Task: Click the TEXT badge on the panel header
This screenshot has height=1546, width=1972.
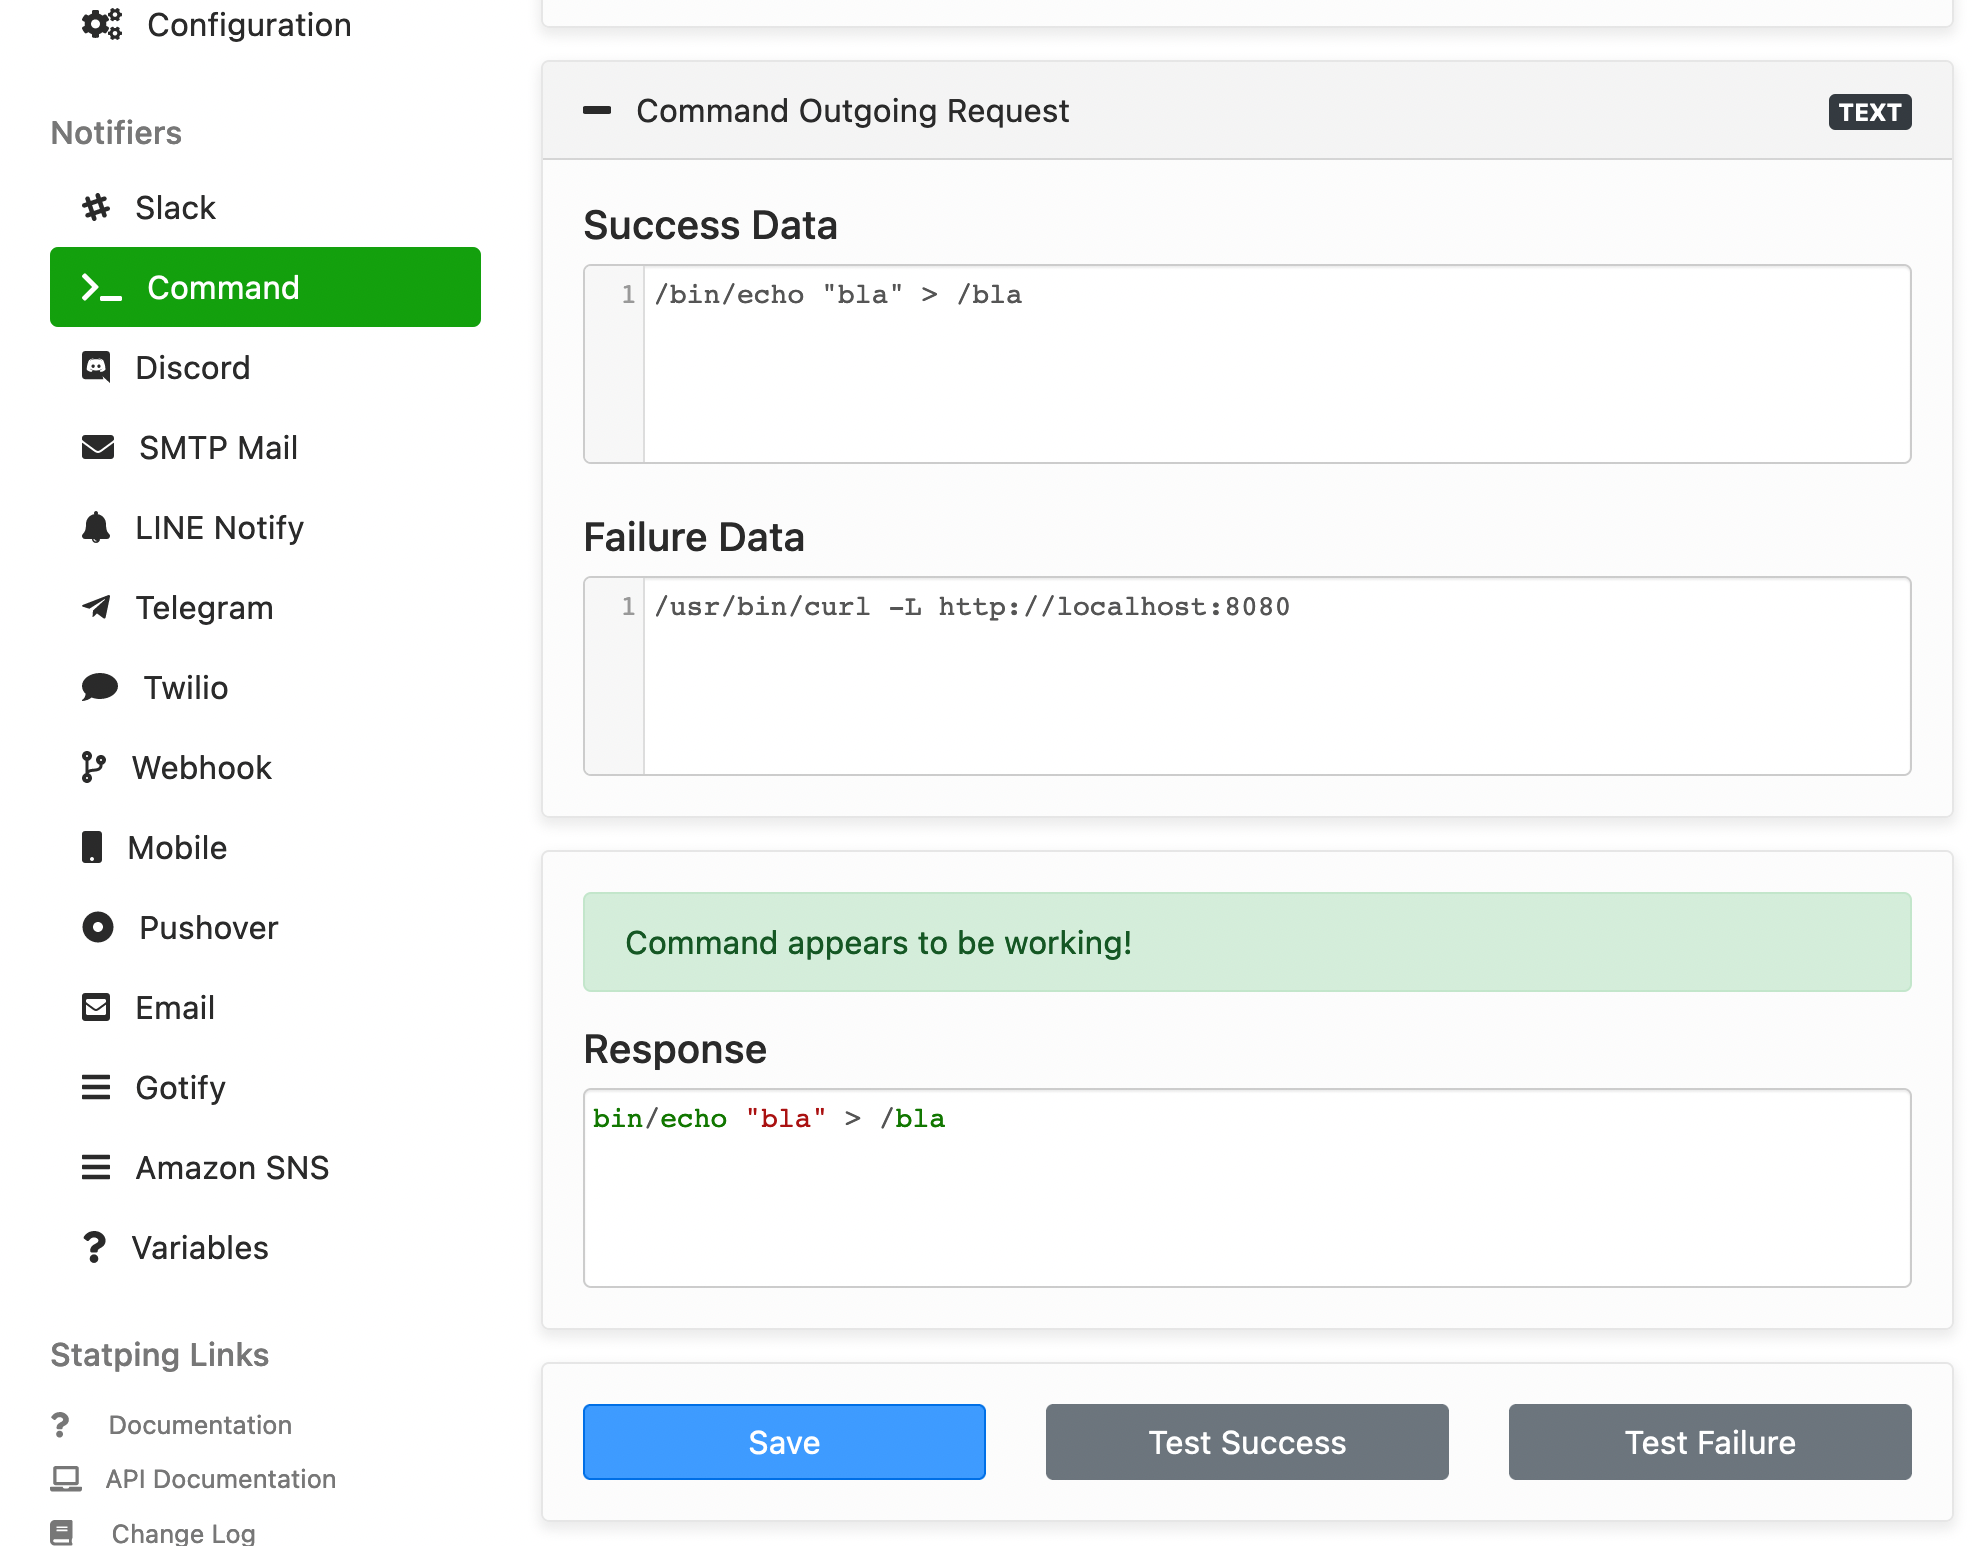Action: (x=1869, y=112)
